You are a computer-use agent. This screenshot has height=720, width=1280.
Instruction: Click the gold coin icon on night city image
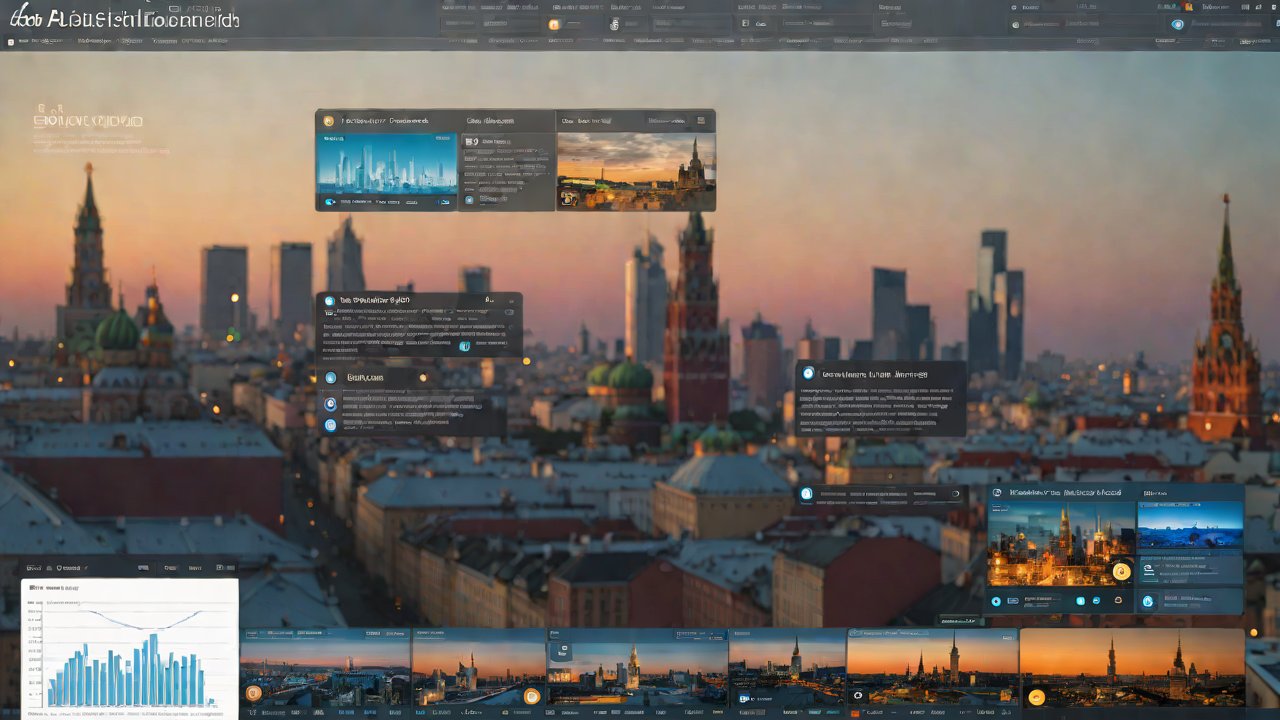click(1121, 571)
